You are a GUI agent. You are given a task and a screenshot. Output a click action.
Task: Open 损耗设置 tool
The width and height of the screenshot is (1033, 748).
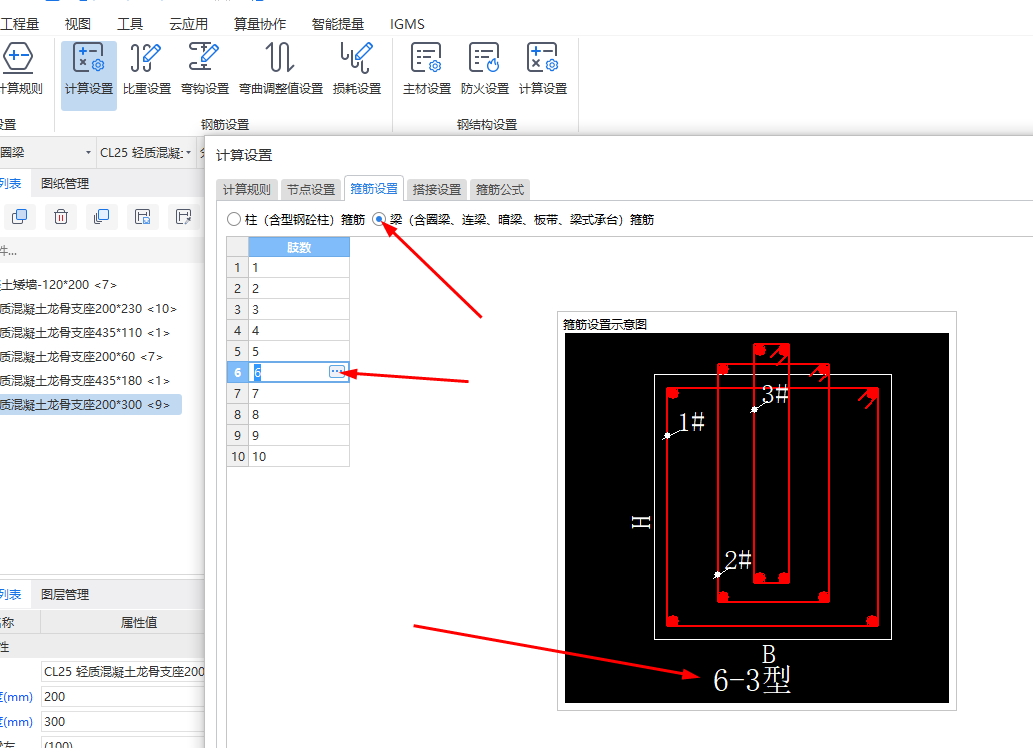[356, 69]
